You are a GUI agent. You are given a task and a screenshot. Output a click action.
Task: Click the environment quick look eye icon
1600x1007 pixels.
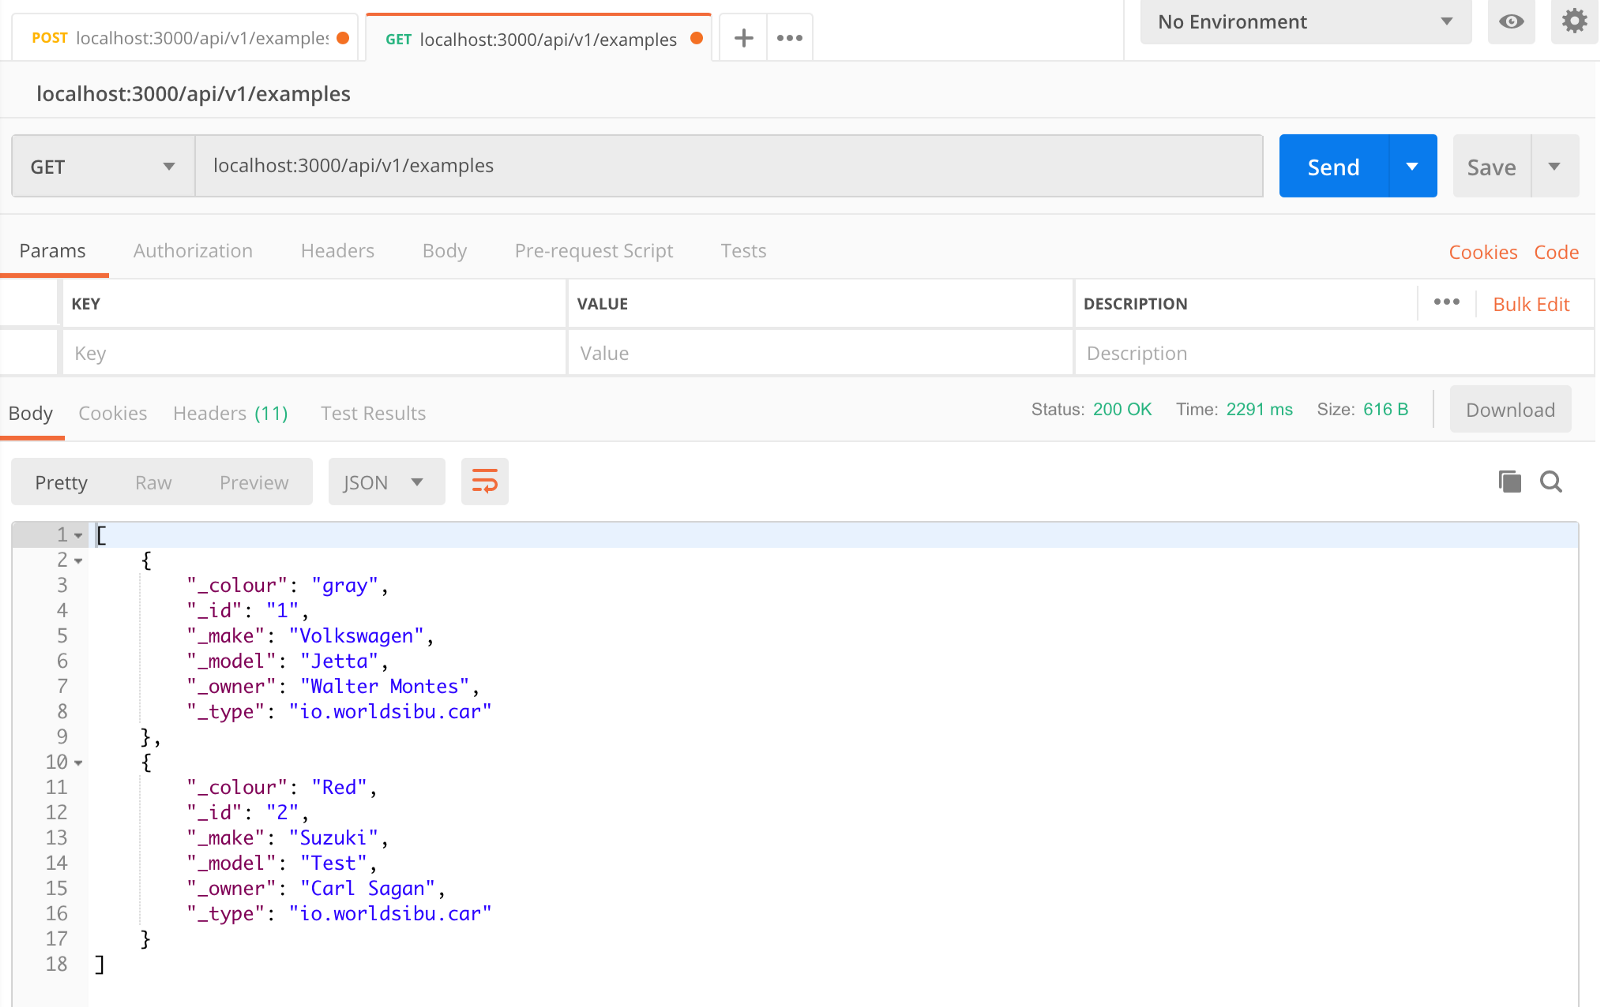(1511, 22)
